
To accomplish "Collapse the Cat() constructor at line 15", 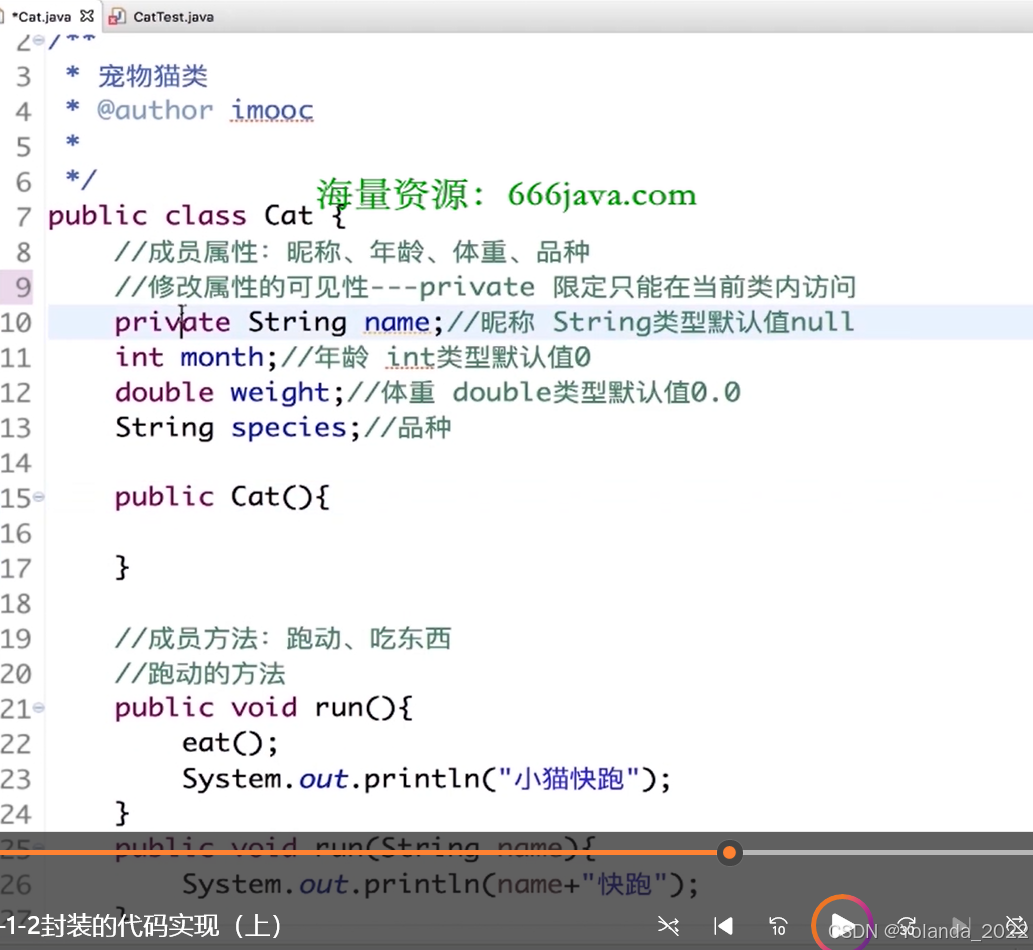I will (39, 497).
